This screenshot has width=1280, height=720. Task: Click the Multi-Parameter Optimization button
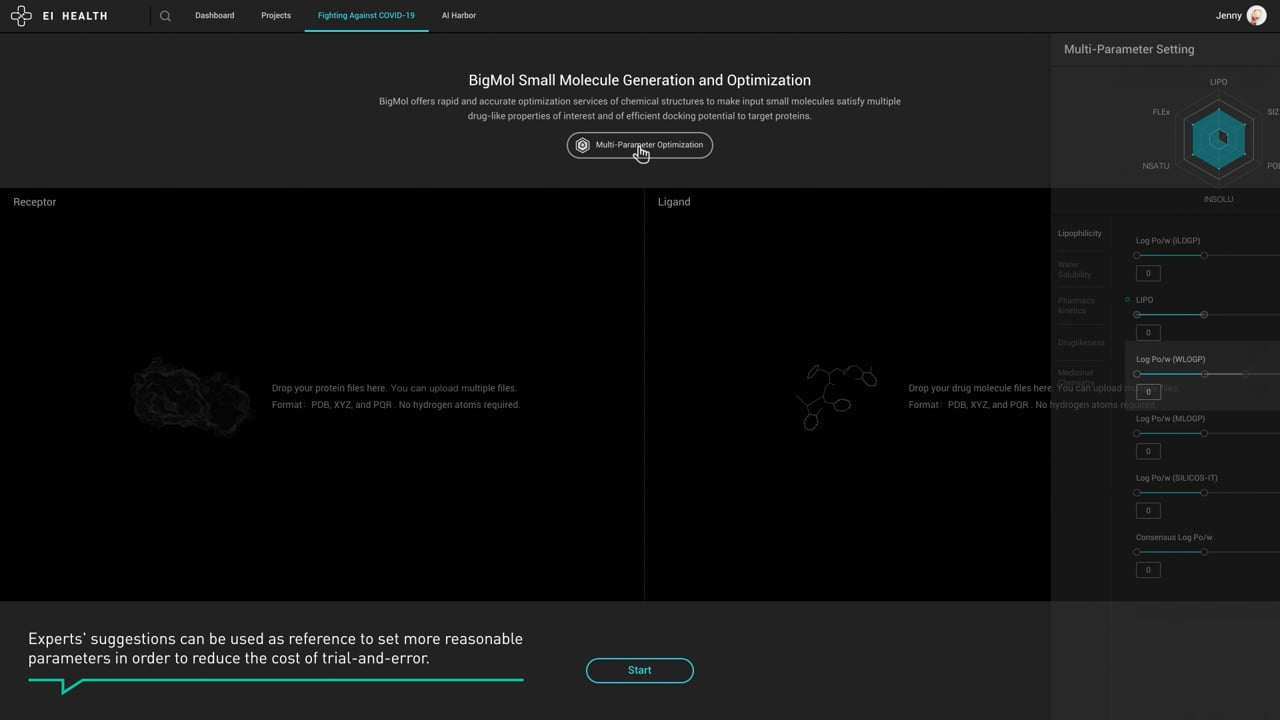click(x=640, y=145)
